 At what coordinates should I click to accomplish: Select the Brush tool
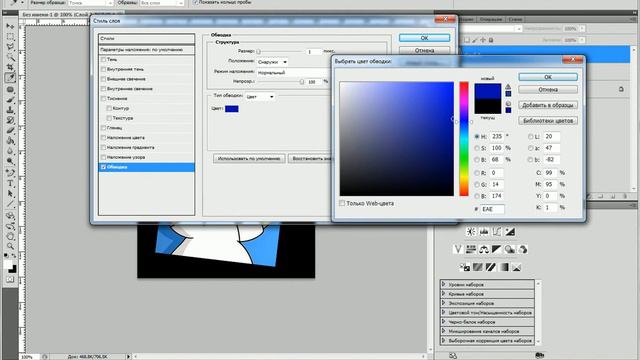point(10,100)
